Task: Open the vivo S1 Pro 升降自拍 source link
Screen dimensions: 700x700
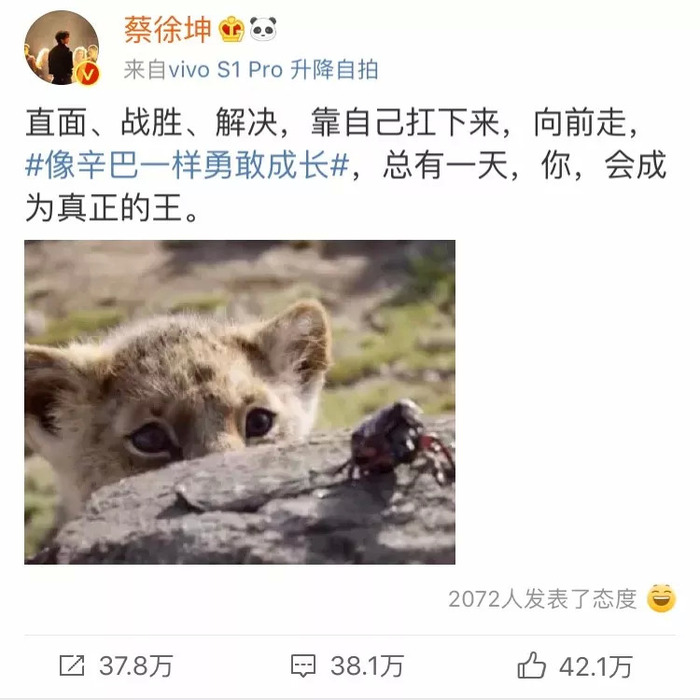Action: [x=273, y=70]
